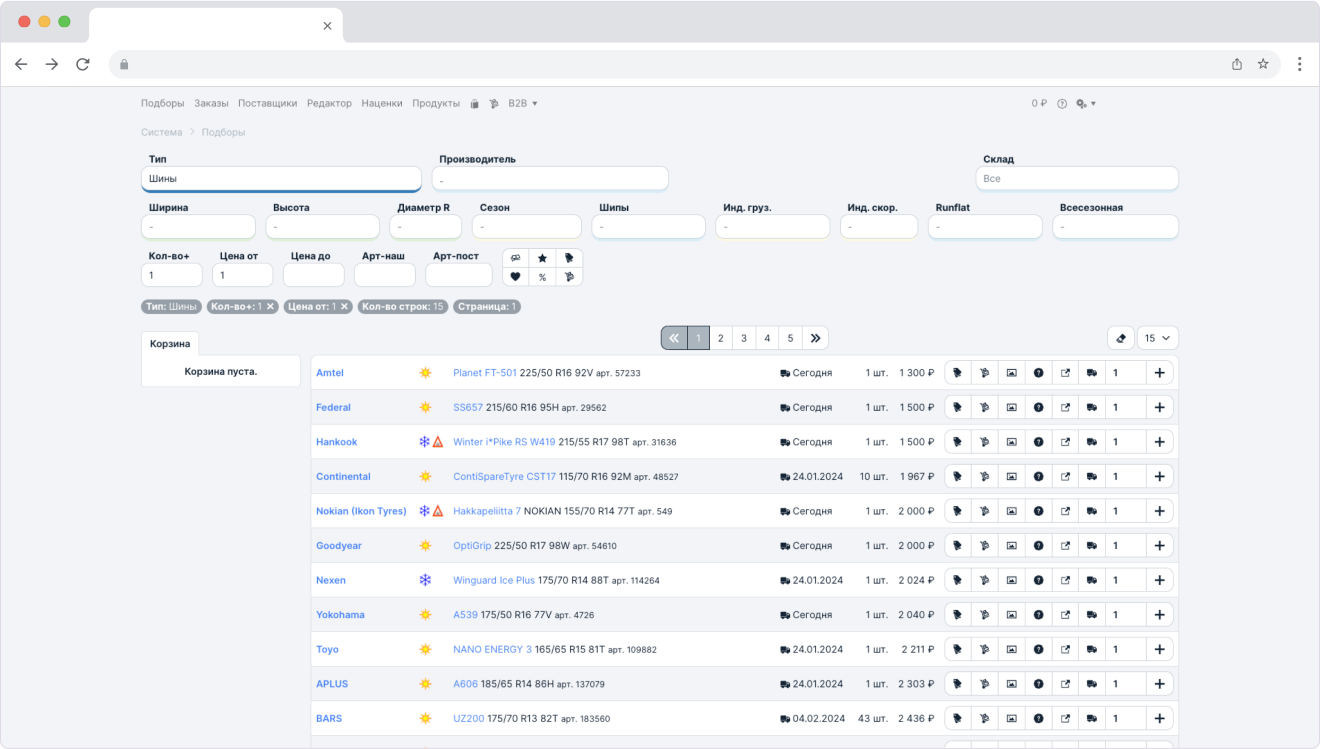
Task: Add the Nokian tire with plus button
Action: pyautogui.click(x=1160, y=511)
